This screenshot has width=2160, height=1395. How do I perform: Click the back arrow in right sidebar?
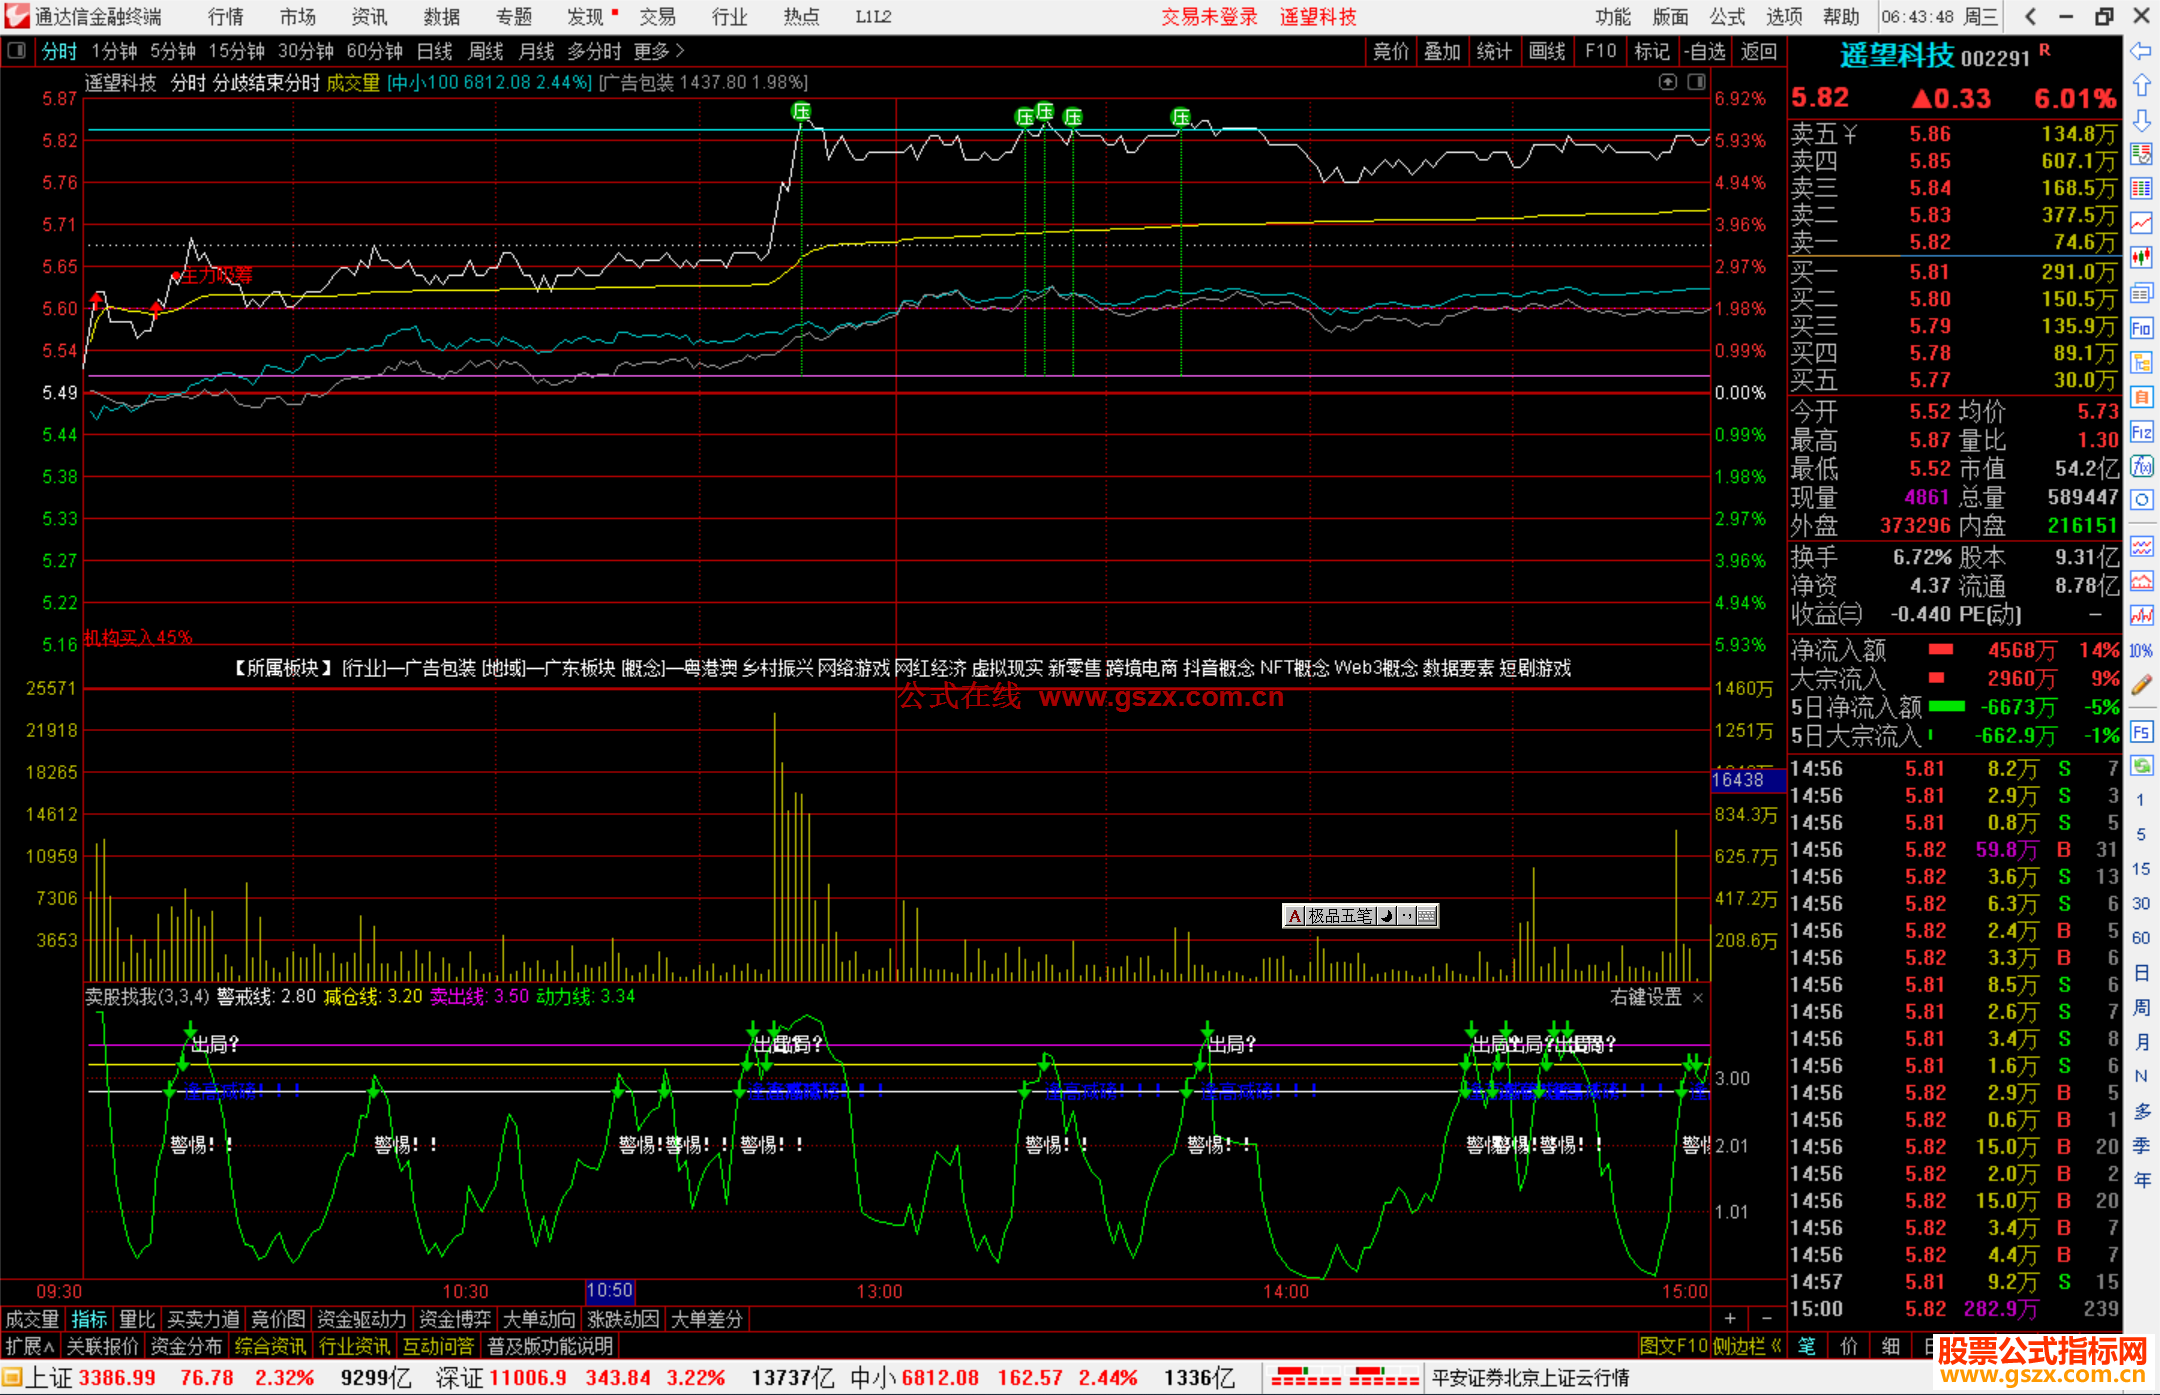pyautogui.click(x=2141, y=50)
